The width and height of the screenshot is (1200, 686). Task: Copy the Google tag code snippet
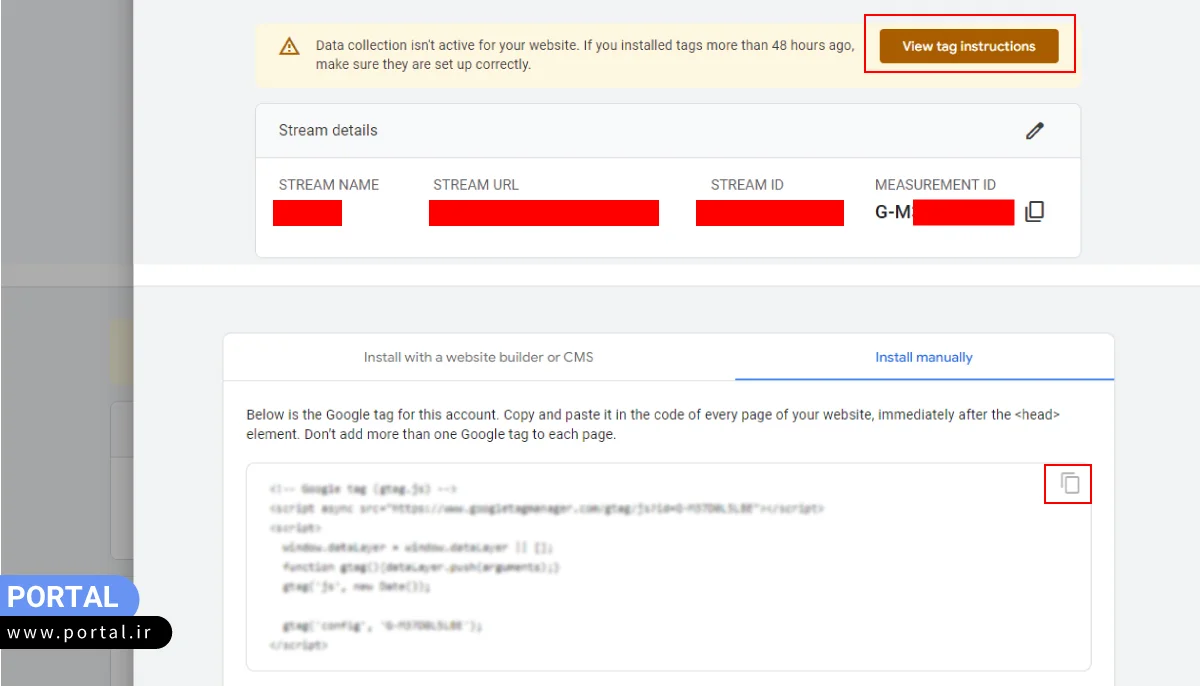tap(1069, 484)
